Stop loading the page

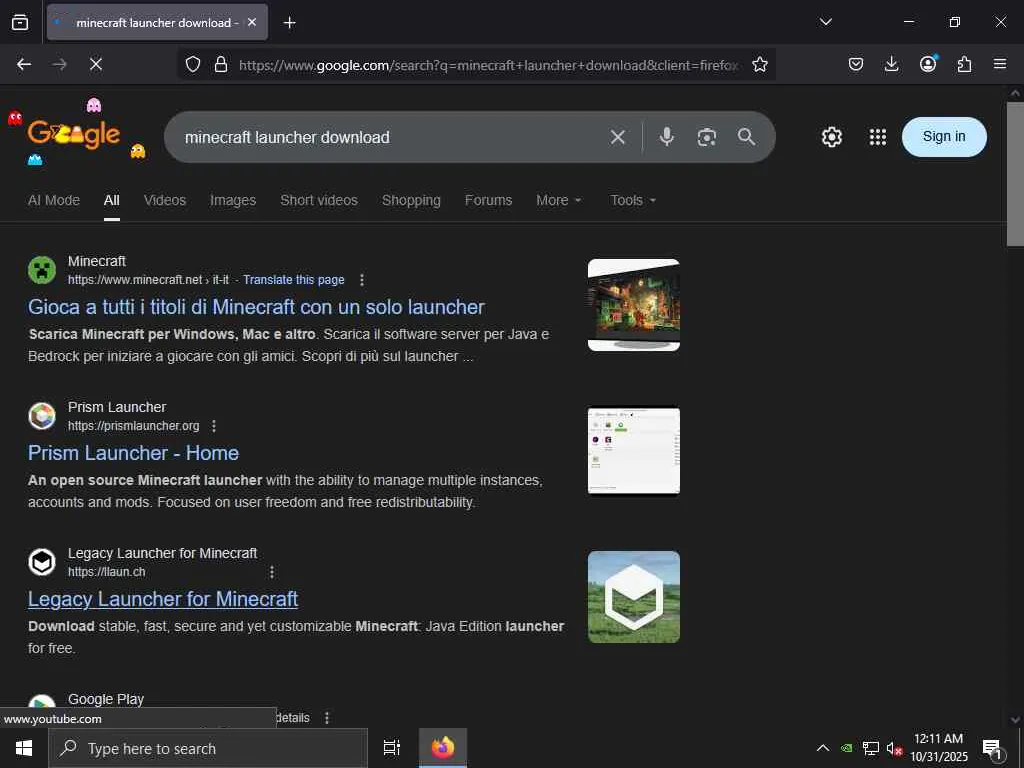pyautogui.click(x=95, y=64)
